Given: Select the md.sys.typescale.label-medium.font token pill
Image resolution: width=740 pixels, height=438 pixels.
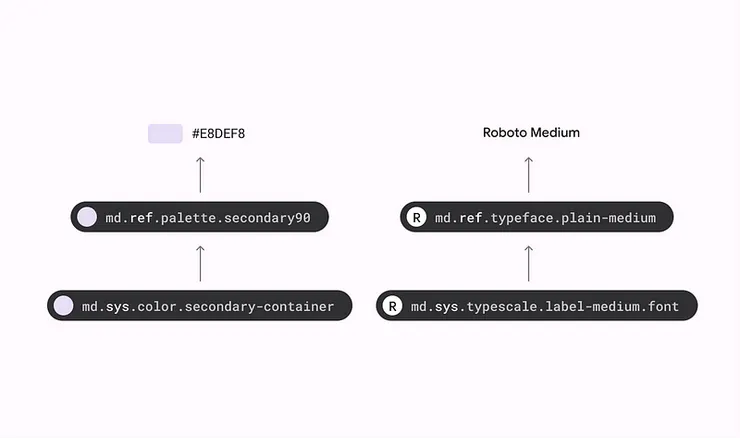Looking at the screenshot, I should coord(536,306).
